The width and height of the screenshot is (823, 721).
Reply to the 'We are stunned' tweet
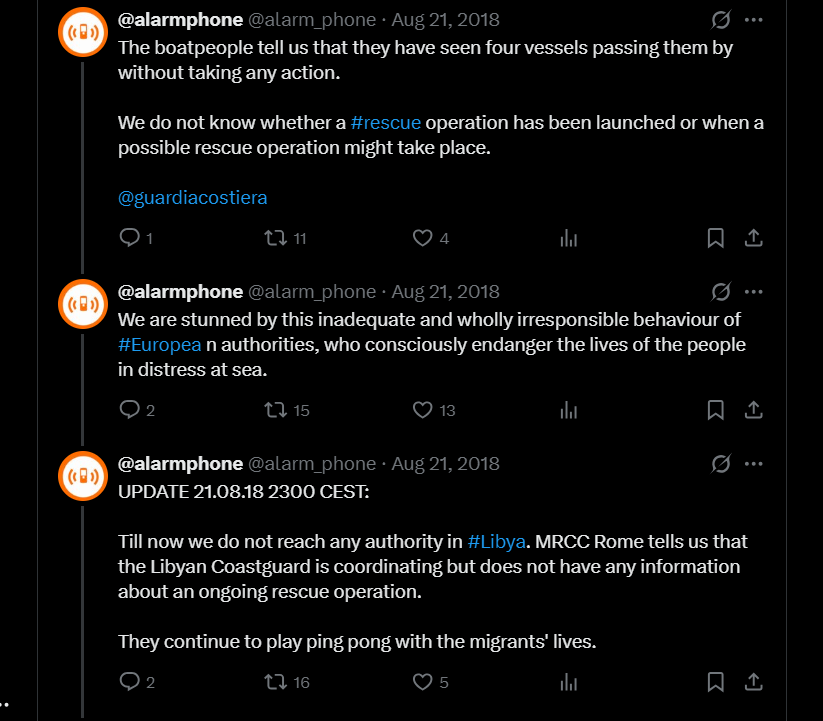pos(129,410)
